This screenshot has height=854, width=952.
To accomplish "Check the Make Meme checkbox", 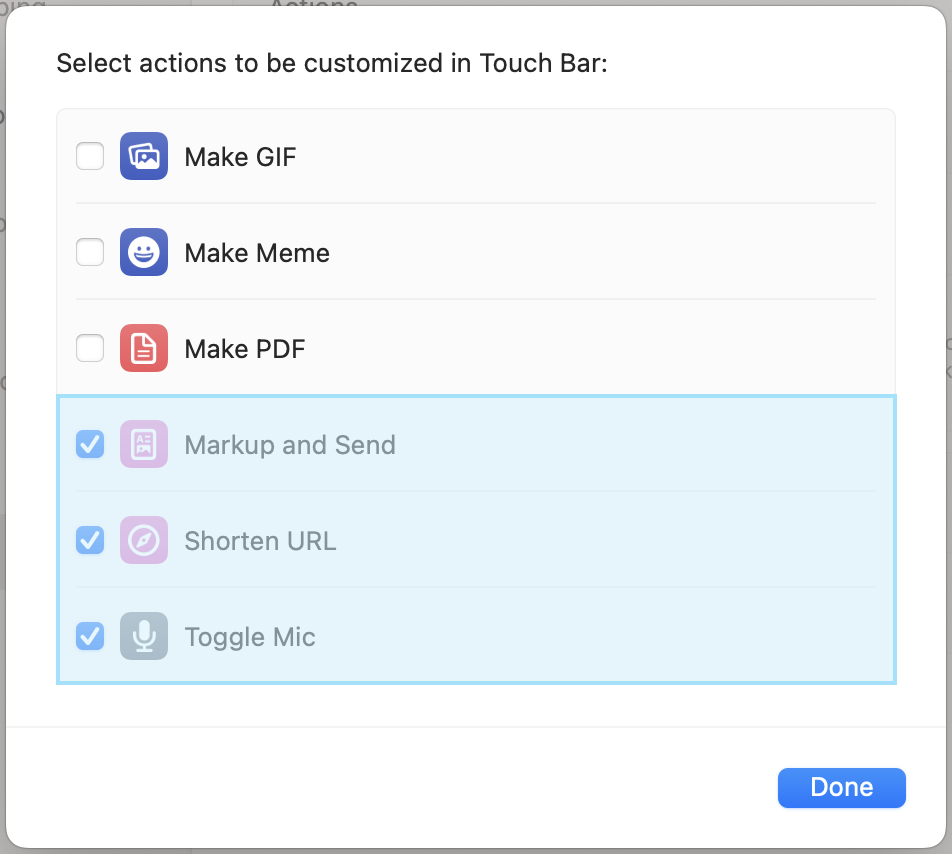I will click(90, 253).
